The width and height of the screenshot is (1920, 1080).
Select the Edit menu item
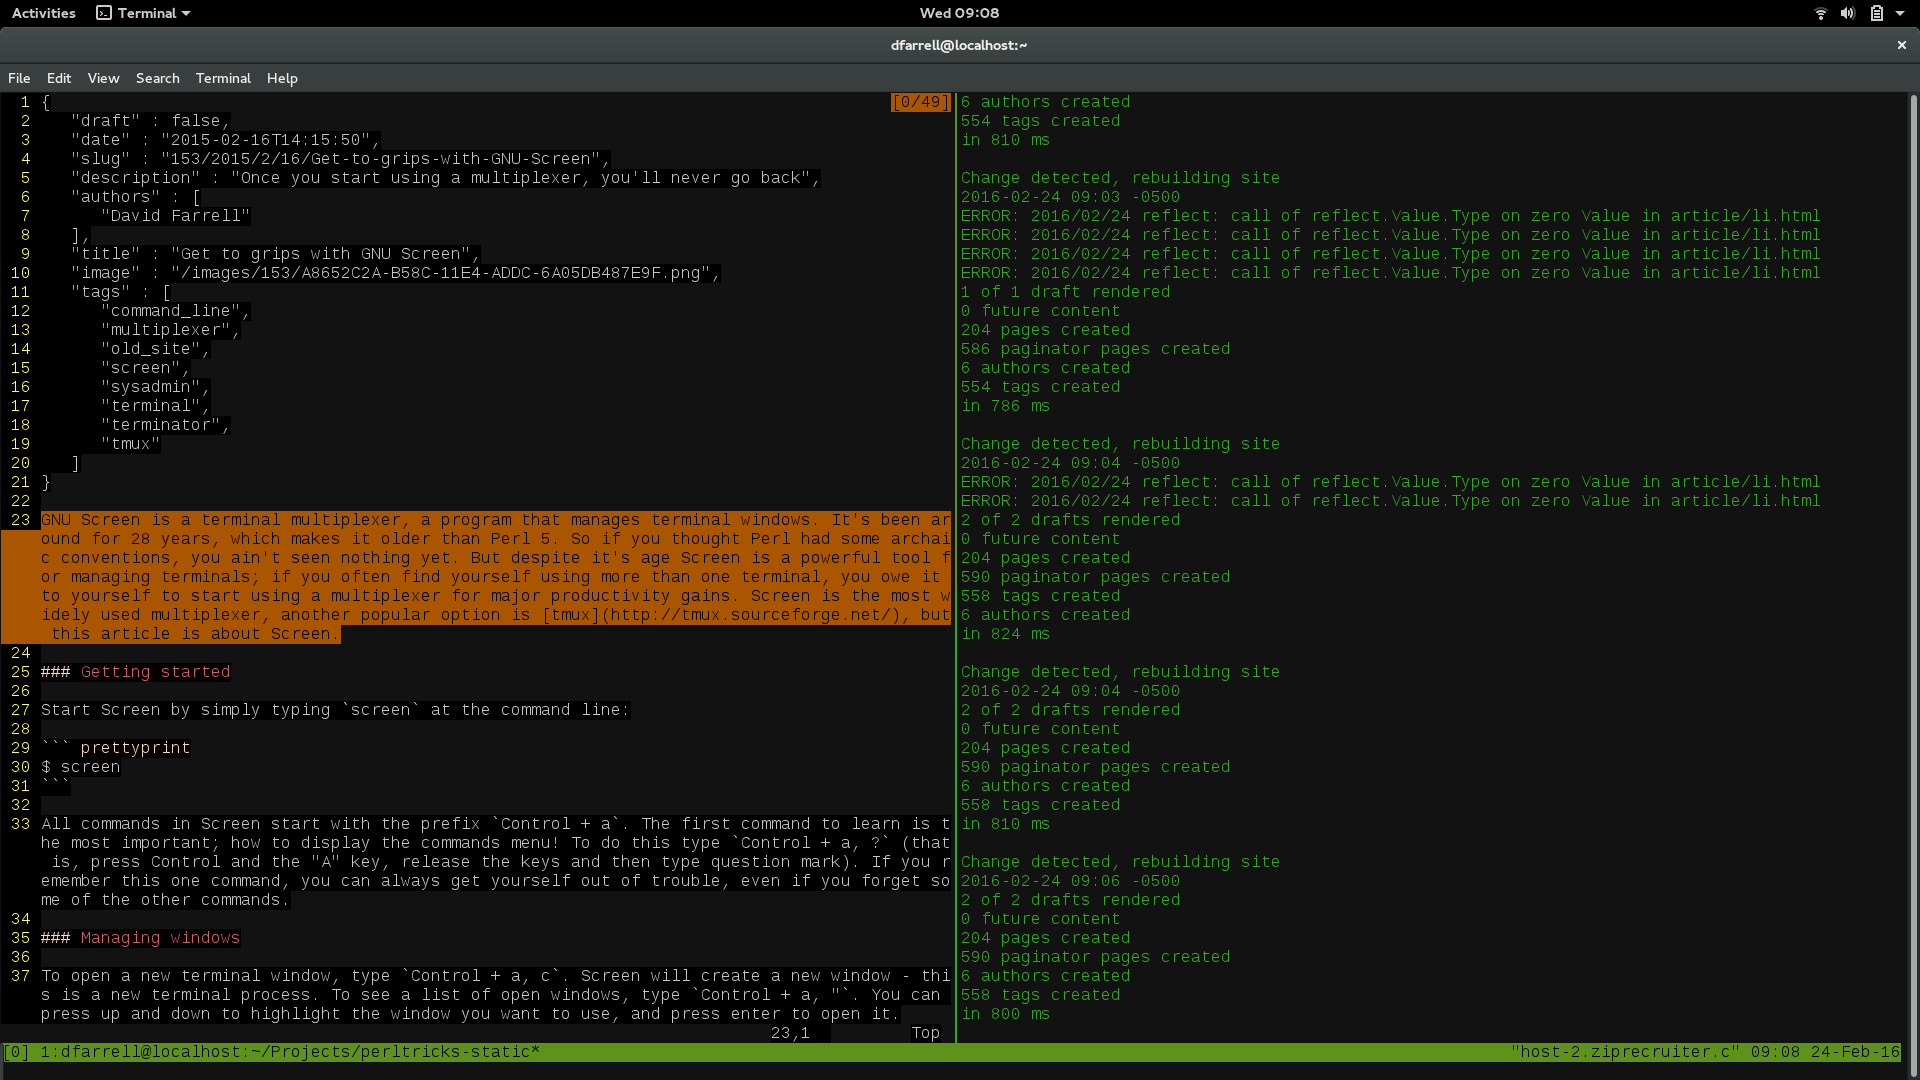click(x=58, y=76)
